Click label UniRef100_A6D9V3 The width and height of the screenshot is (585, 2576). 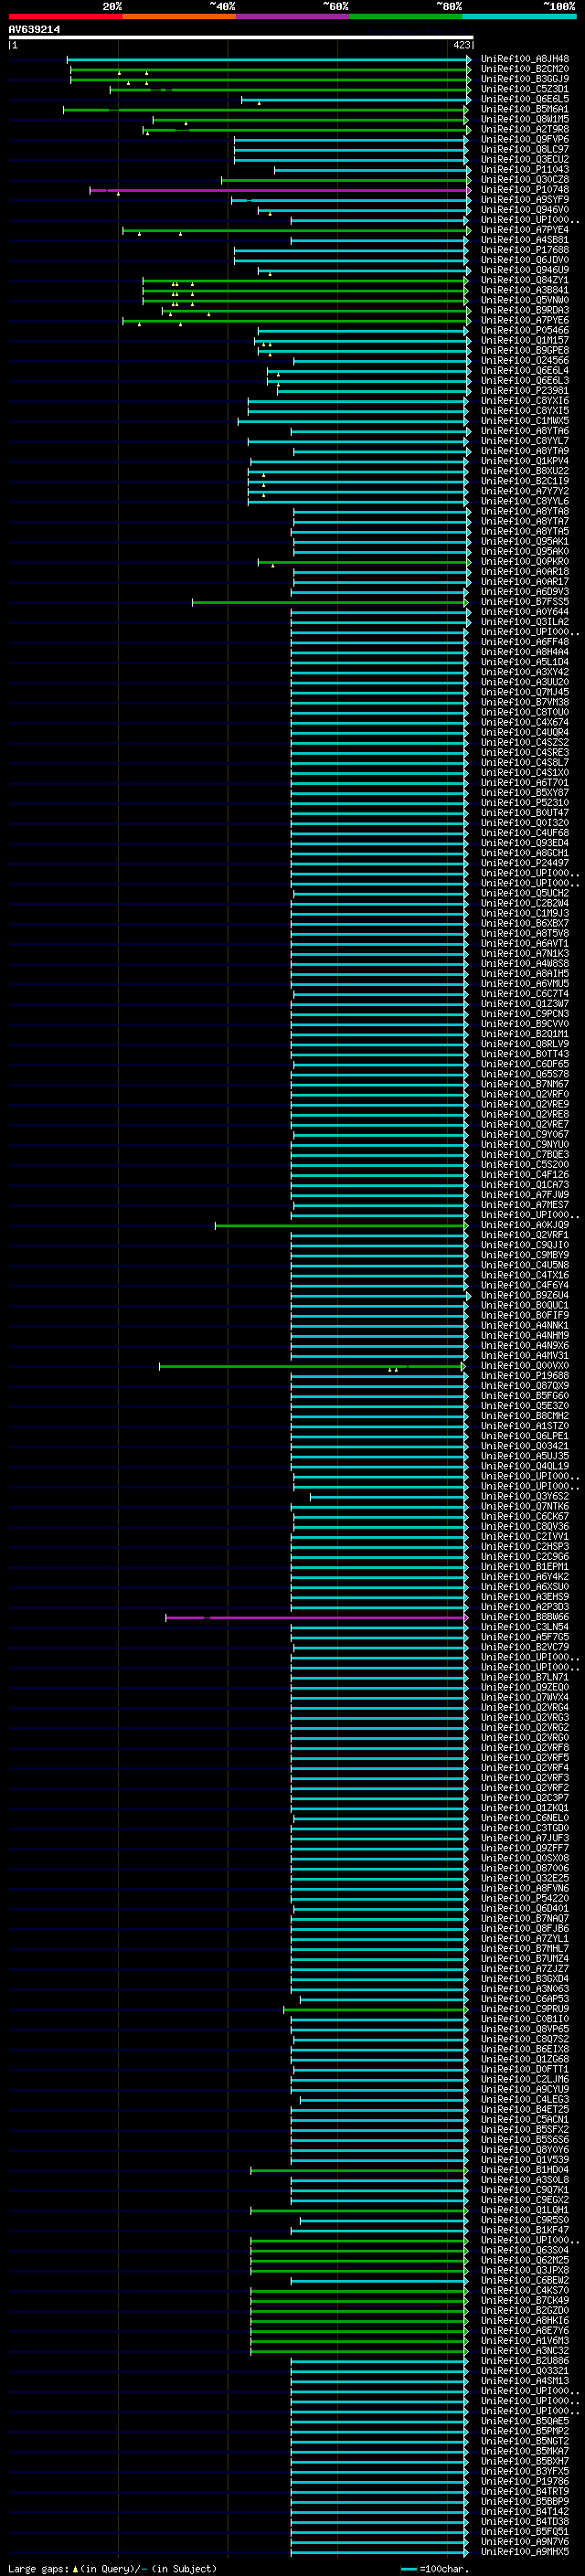coord(525,592)
